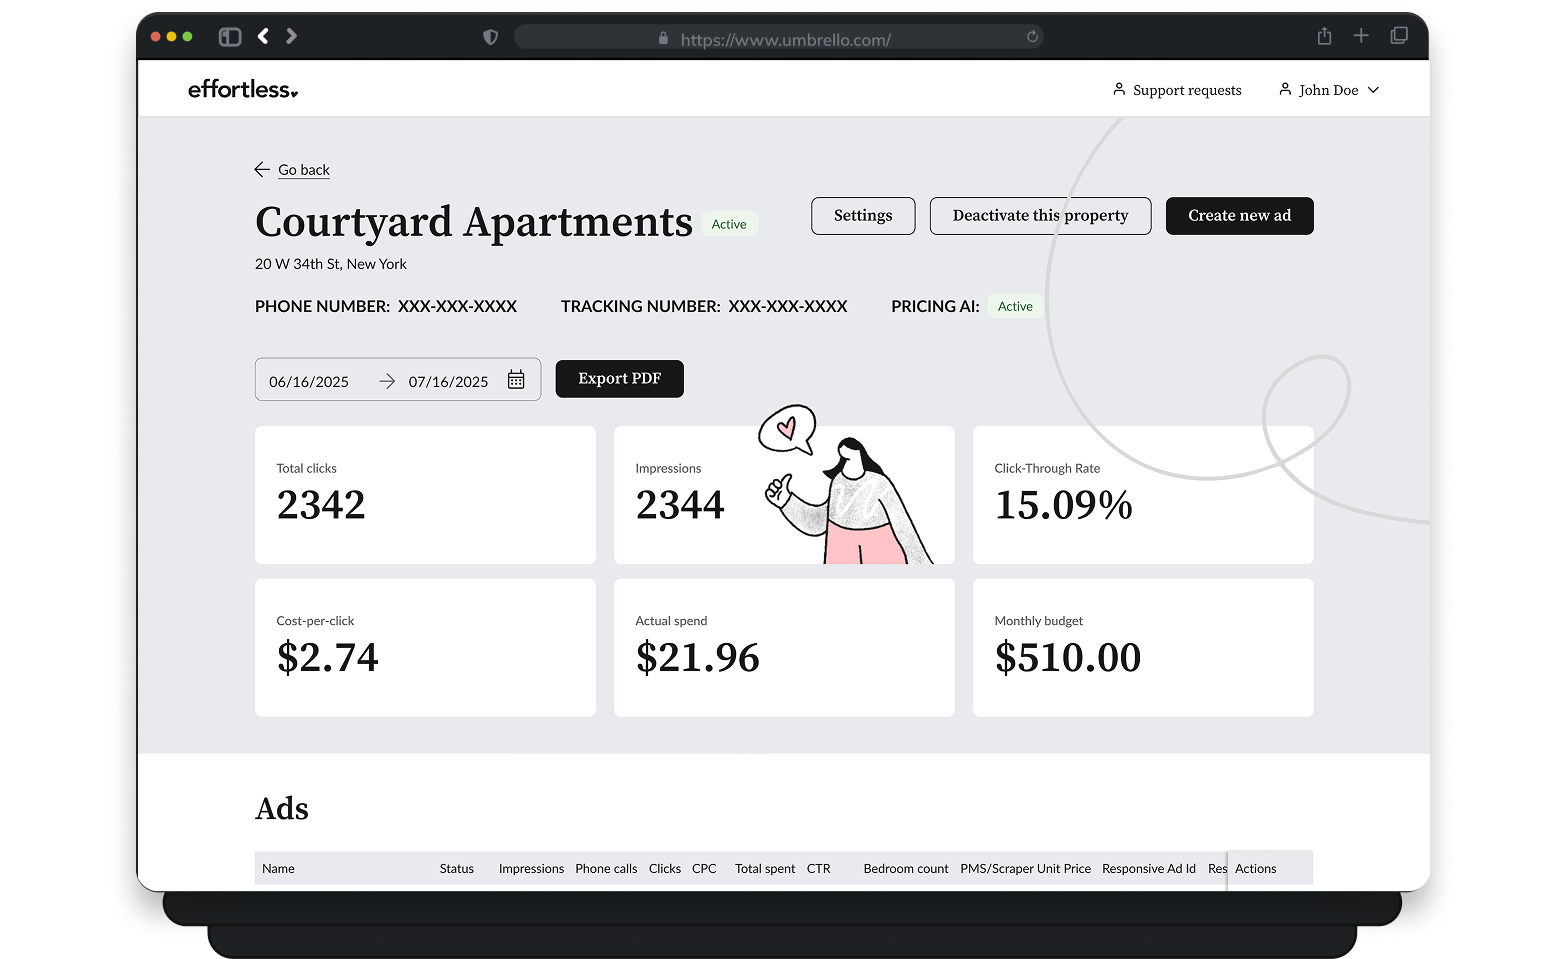
Task: Click the Responsive Ad Id column header
Action: pos(1149,869)
